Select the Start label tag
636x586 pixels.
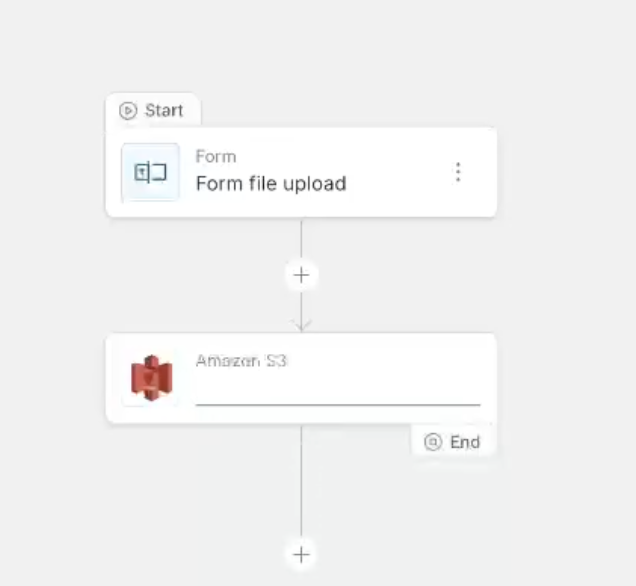(x=153, y=110)
